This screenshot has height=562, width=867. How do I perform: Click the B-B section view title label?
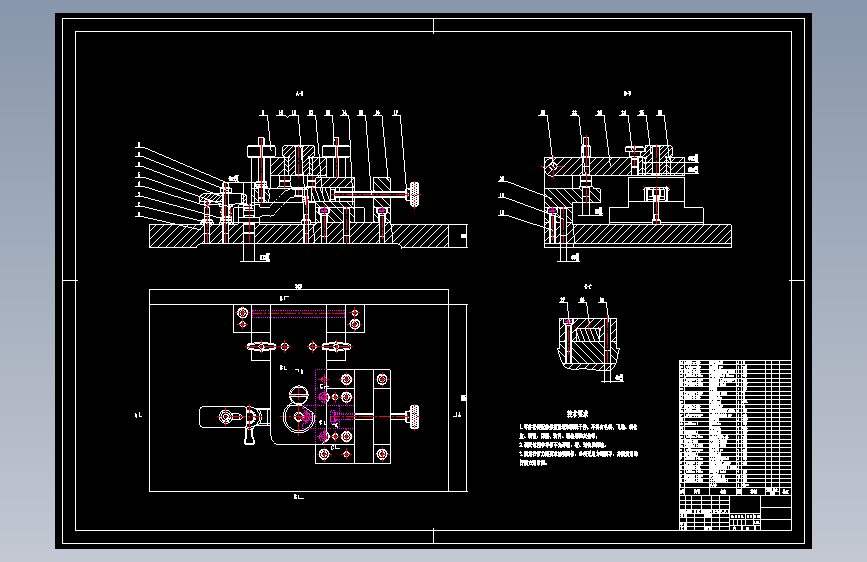[627, 93]
